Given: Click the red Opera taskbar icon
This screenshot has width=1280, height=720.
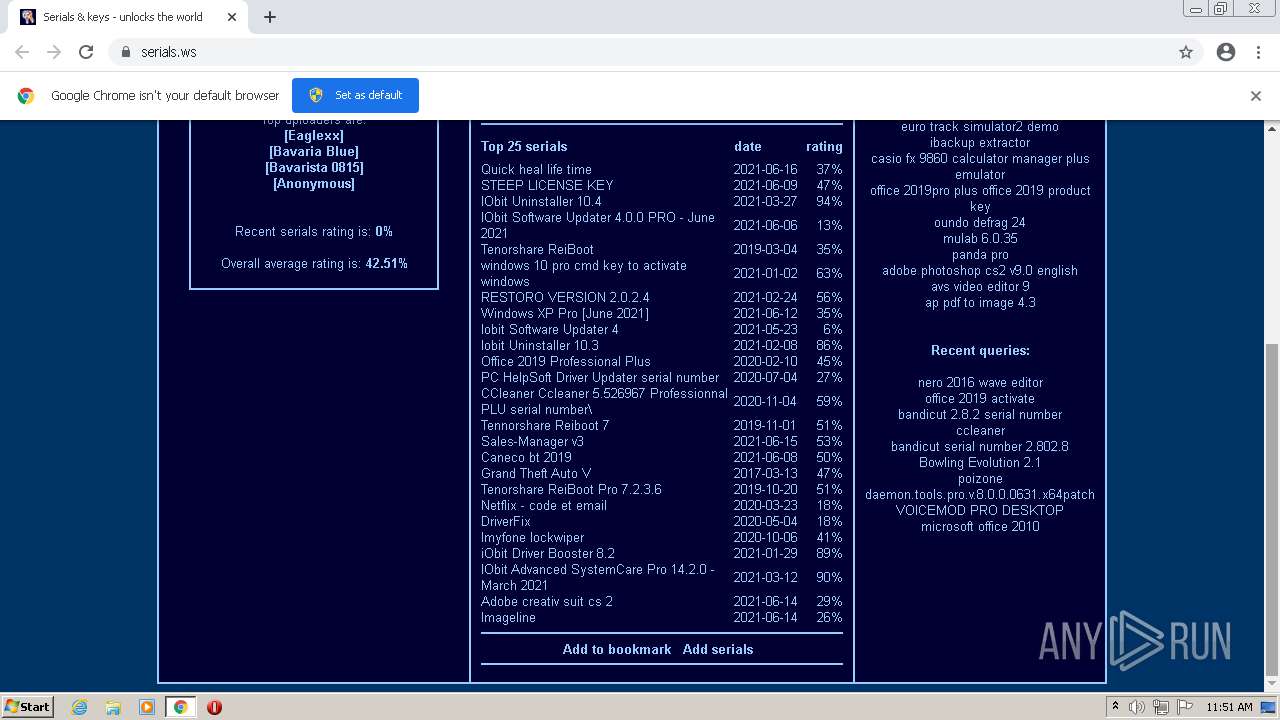Looking at the screenshot, I should click(214, 707).
